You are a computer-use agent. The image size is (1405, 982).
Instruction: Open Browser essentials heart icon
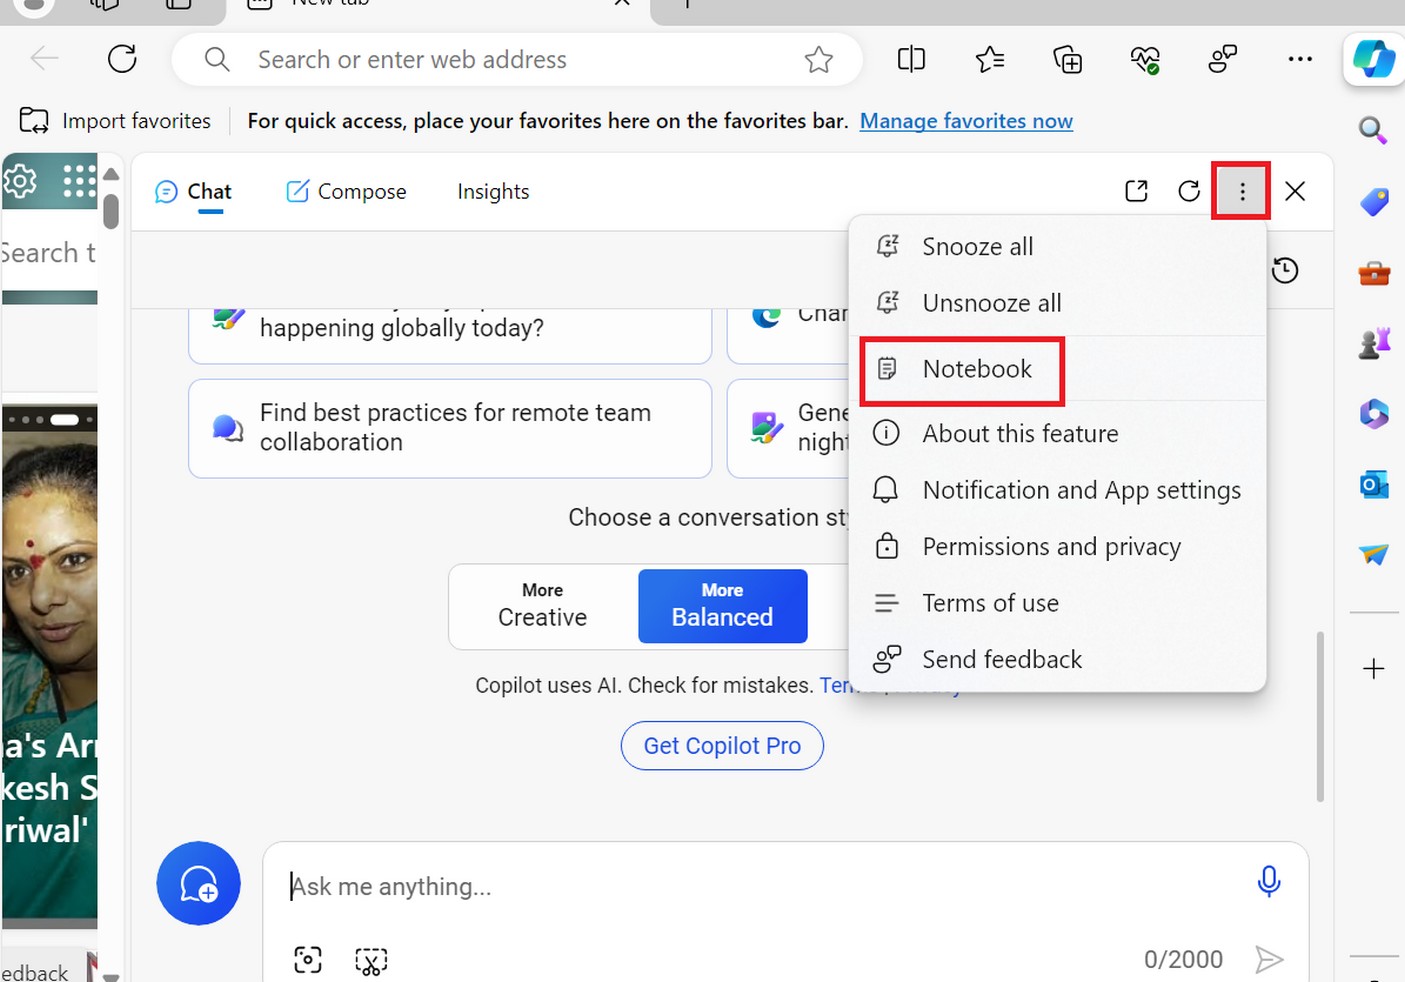(x=1144, y=59)
